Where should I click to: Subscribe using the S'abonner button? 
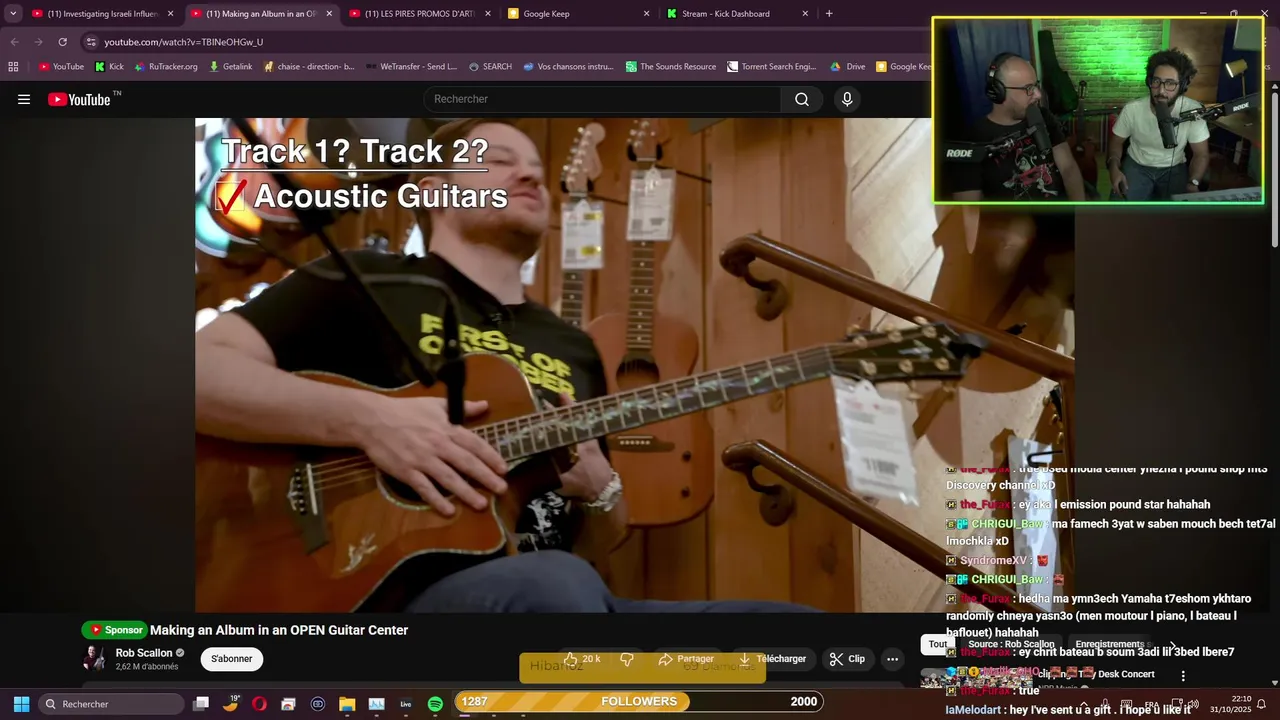click(x=231, y=659)
